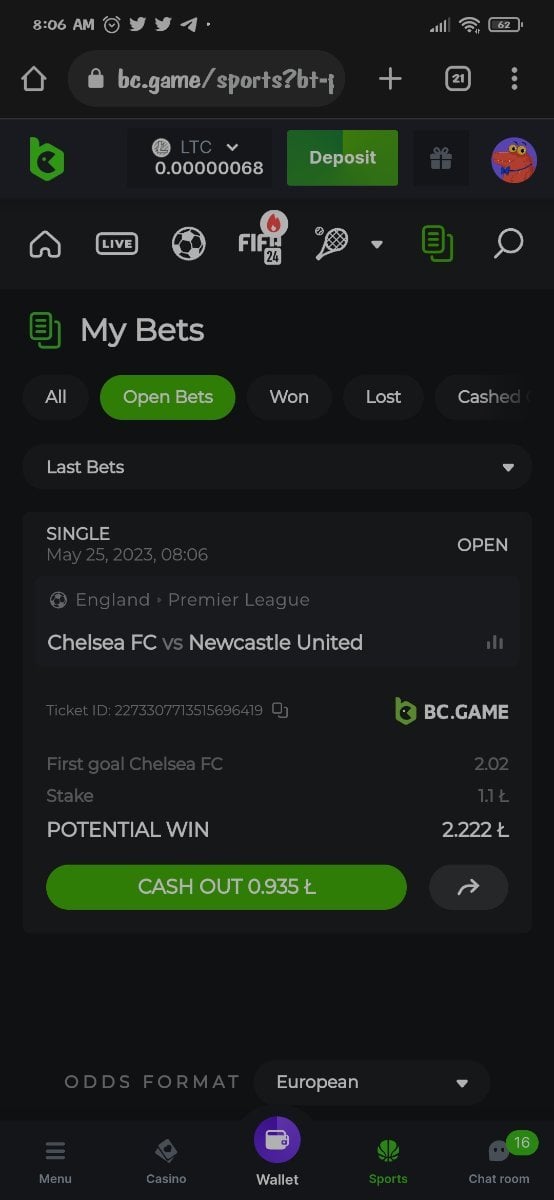Image resolution: width=554 pixels, height=1200 pixels.
Task: Show All bets filter
Action: pos(56,397)
